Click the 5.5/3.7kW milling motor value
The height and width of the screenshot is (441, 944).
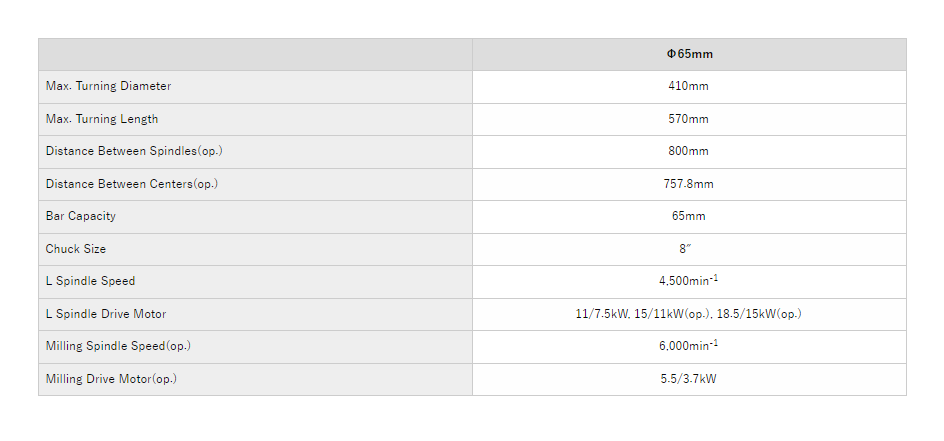click(689, 379)
